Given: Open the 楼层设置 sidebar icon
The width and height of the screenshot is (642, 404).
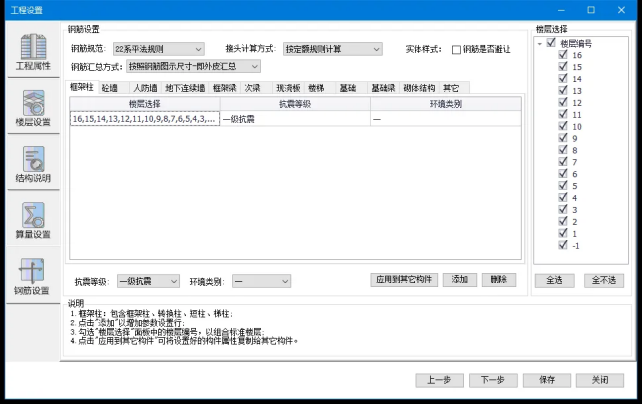Looking at the screenshot, I should pos(33,109).
